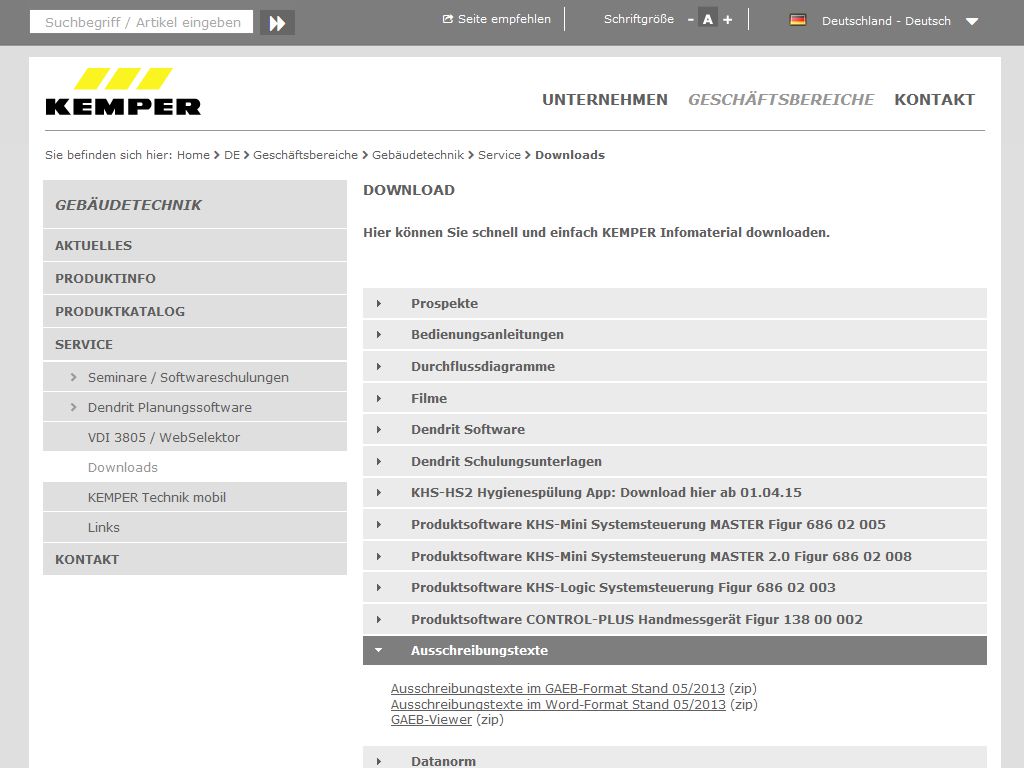Expand the Filme section
Image resolution: width=1024 pixels, height=768 pixels.
point(675,398)
